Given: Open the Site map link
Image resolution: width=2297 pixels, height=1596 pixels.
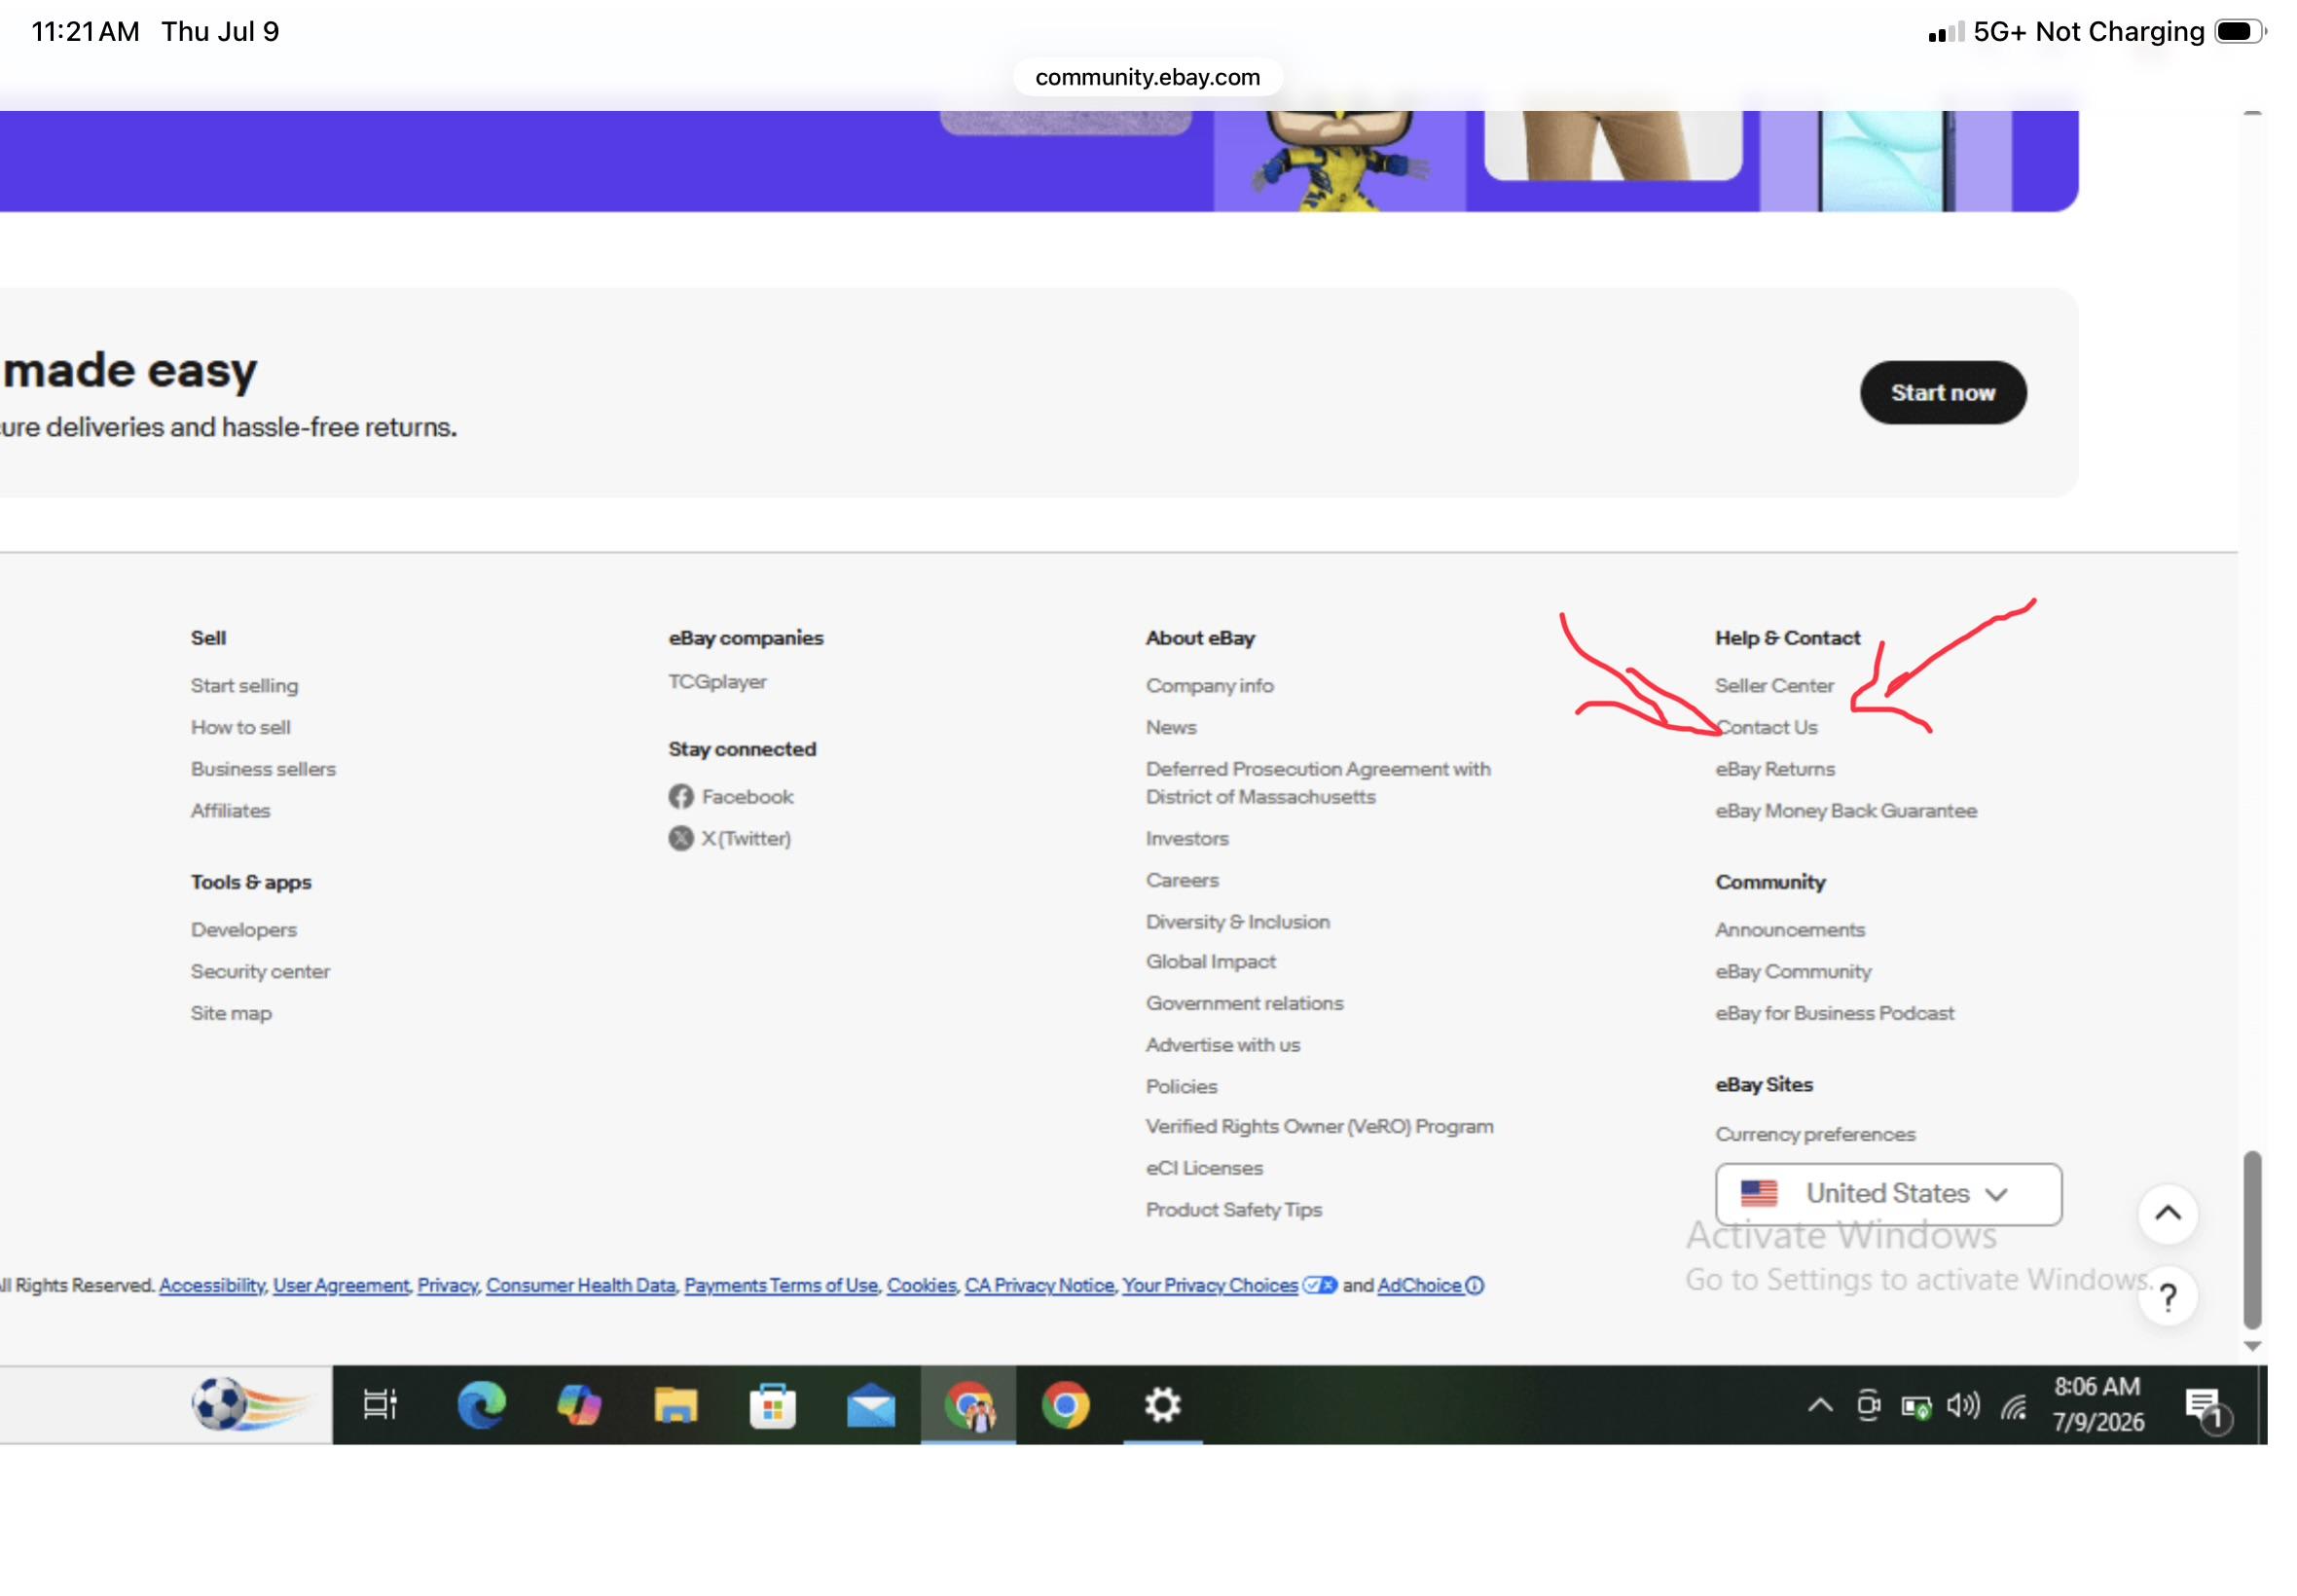Looking at the screenshot, I should click(x=231, y=1014).
